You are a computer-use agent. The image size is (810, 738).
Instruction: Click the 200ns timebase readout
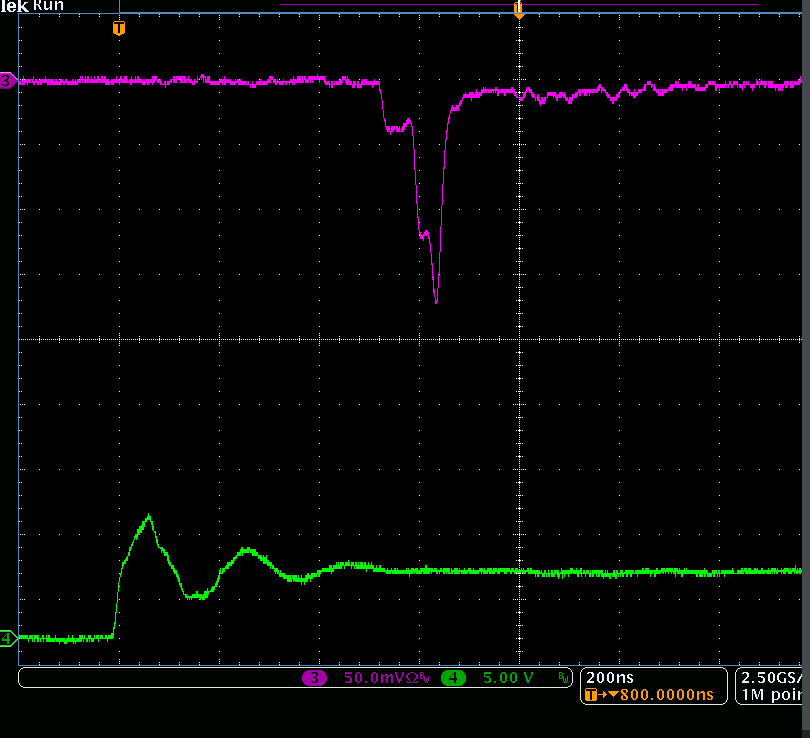coord(610,678)
